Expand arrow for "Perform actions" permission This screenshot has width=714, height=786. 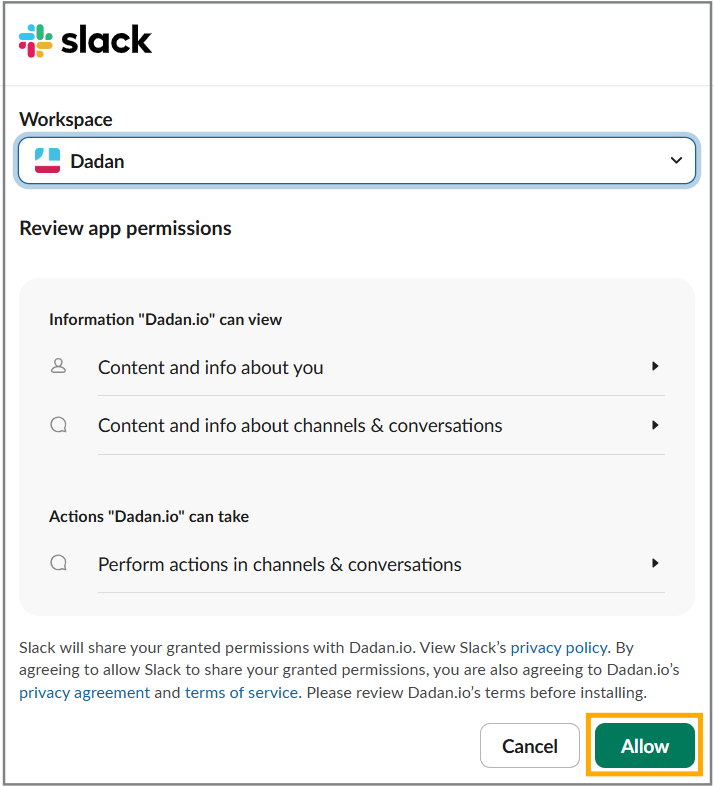point(655,564)
